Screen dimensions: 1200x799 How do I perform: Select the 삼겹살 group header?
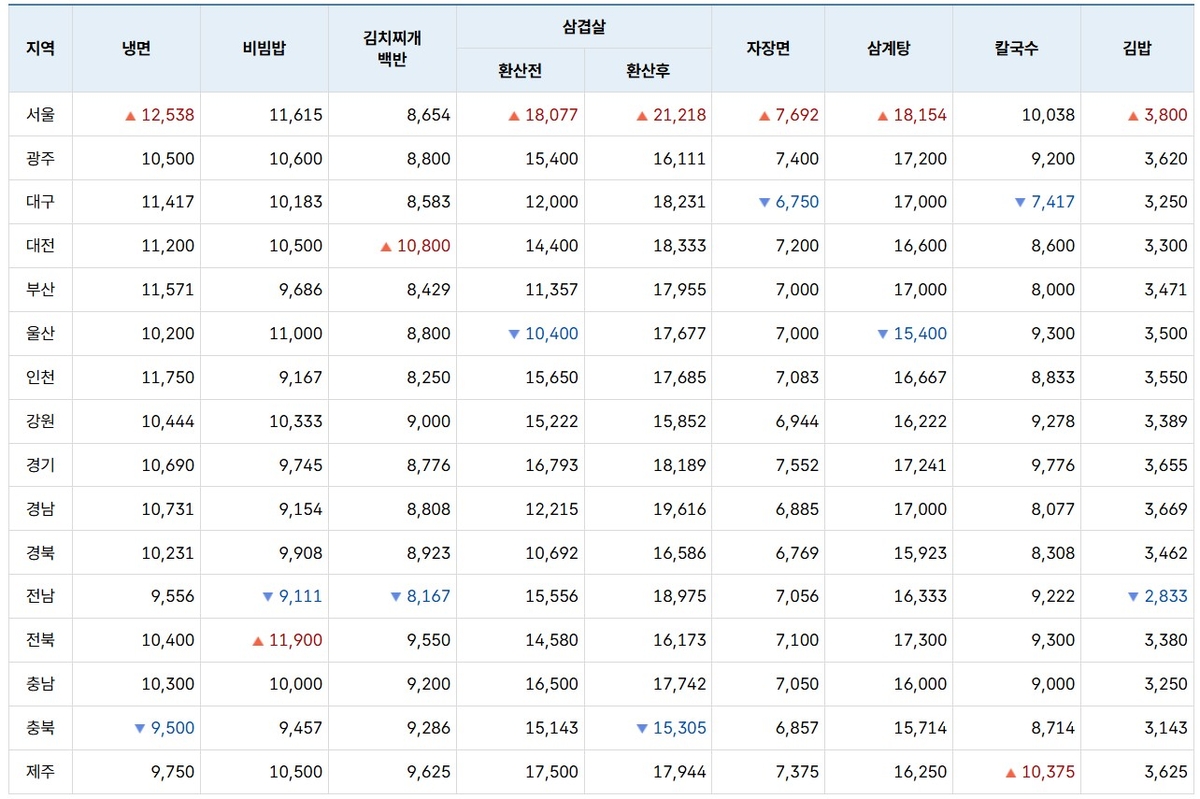[x=584, y=27]
